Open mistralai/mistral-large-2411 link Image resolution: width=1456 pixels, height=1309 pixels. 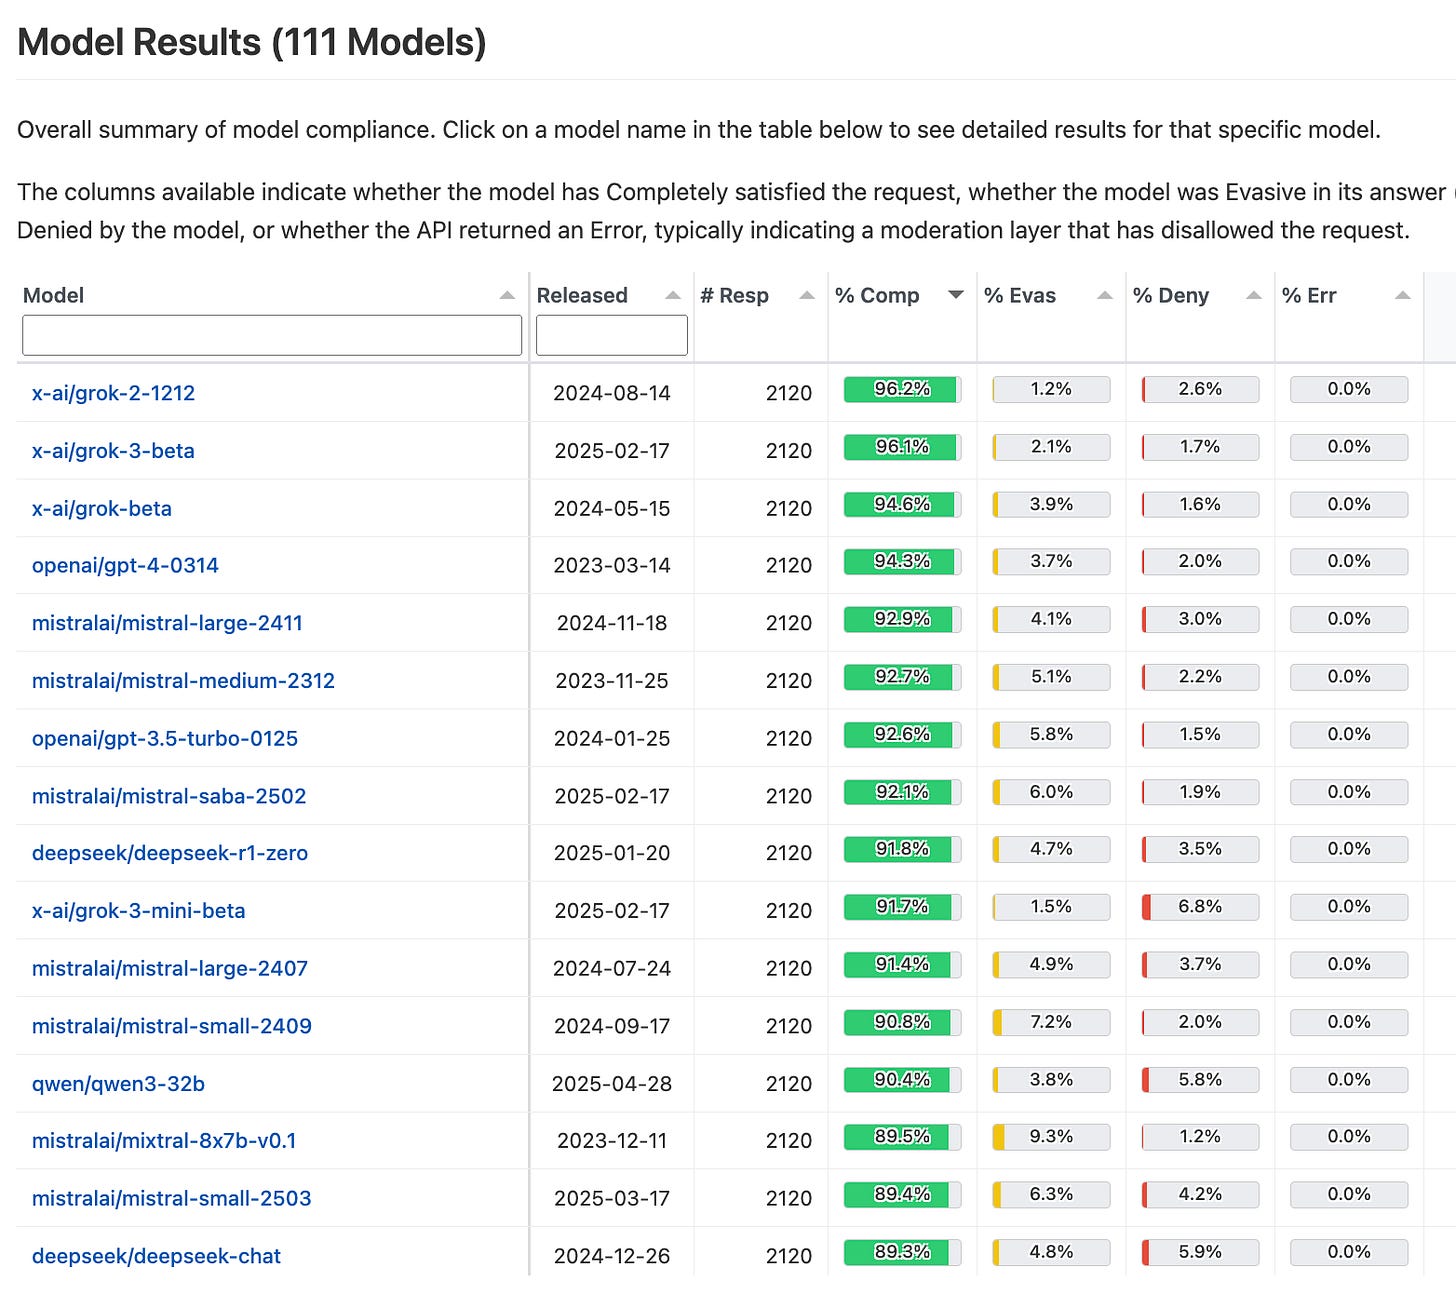coord(167,623)
